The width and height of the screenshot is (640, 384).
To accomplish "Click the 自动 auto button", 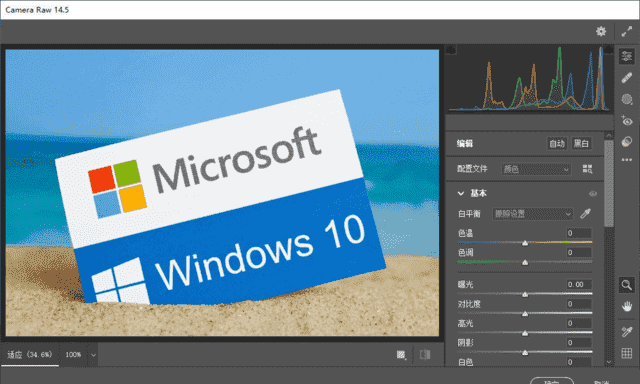I will pyautogui.click(x=557, y=144).
